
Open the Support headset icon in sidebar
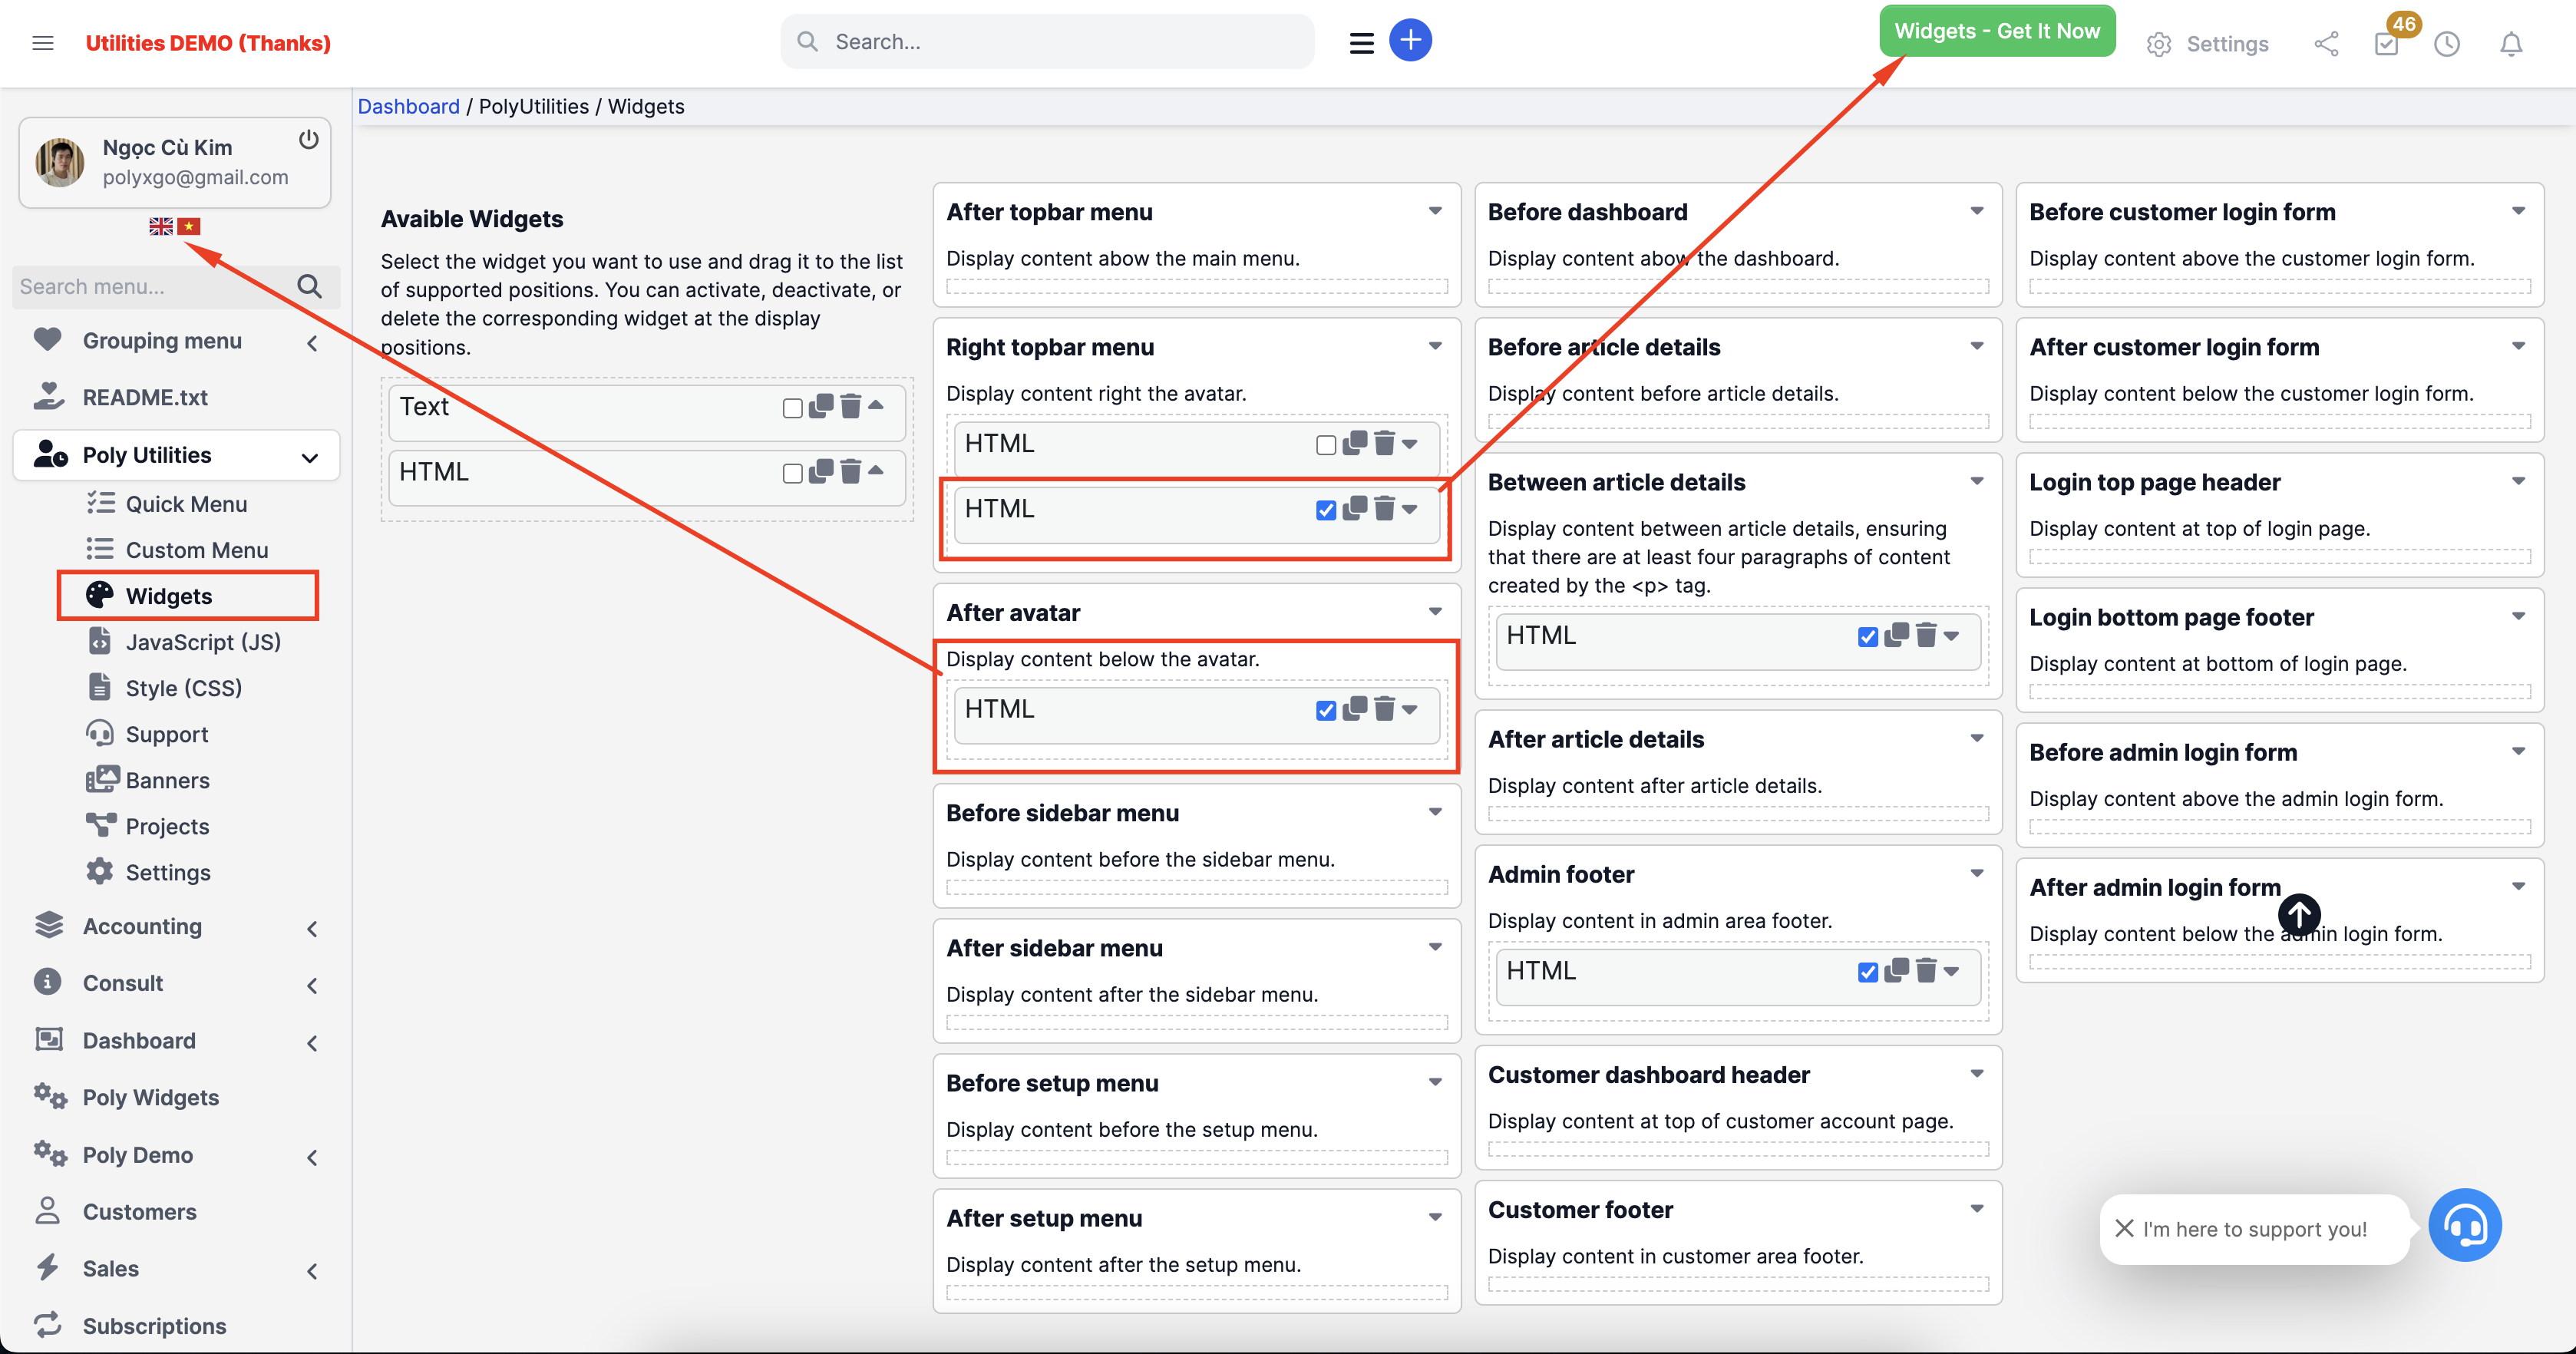pyautogui.click(x=100, y=733)
